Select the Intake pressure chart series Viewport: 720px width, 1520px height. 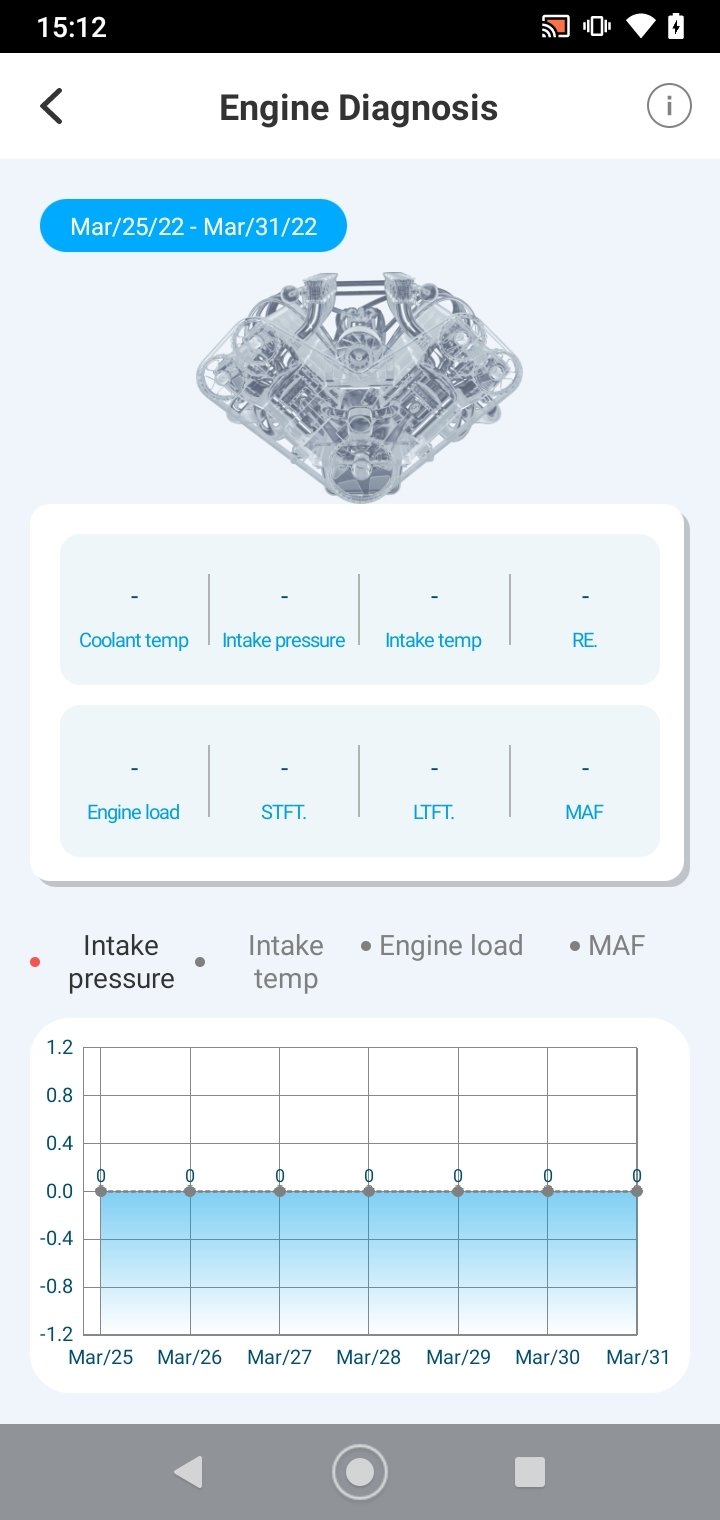tap(121, 962)
